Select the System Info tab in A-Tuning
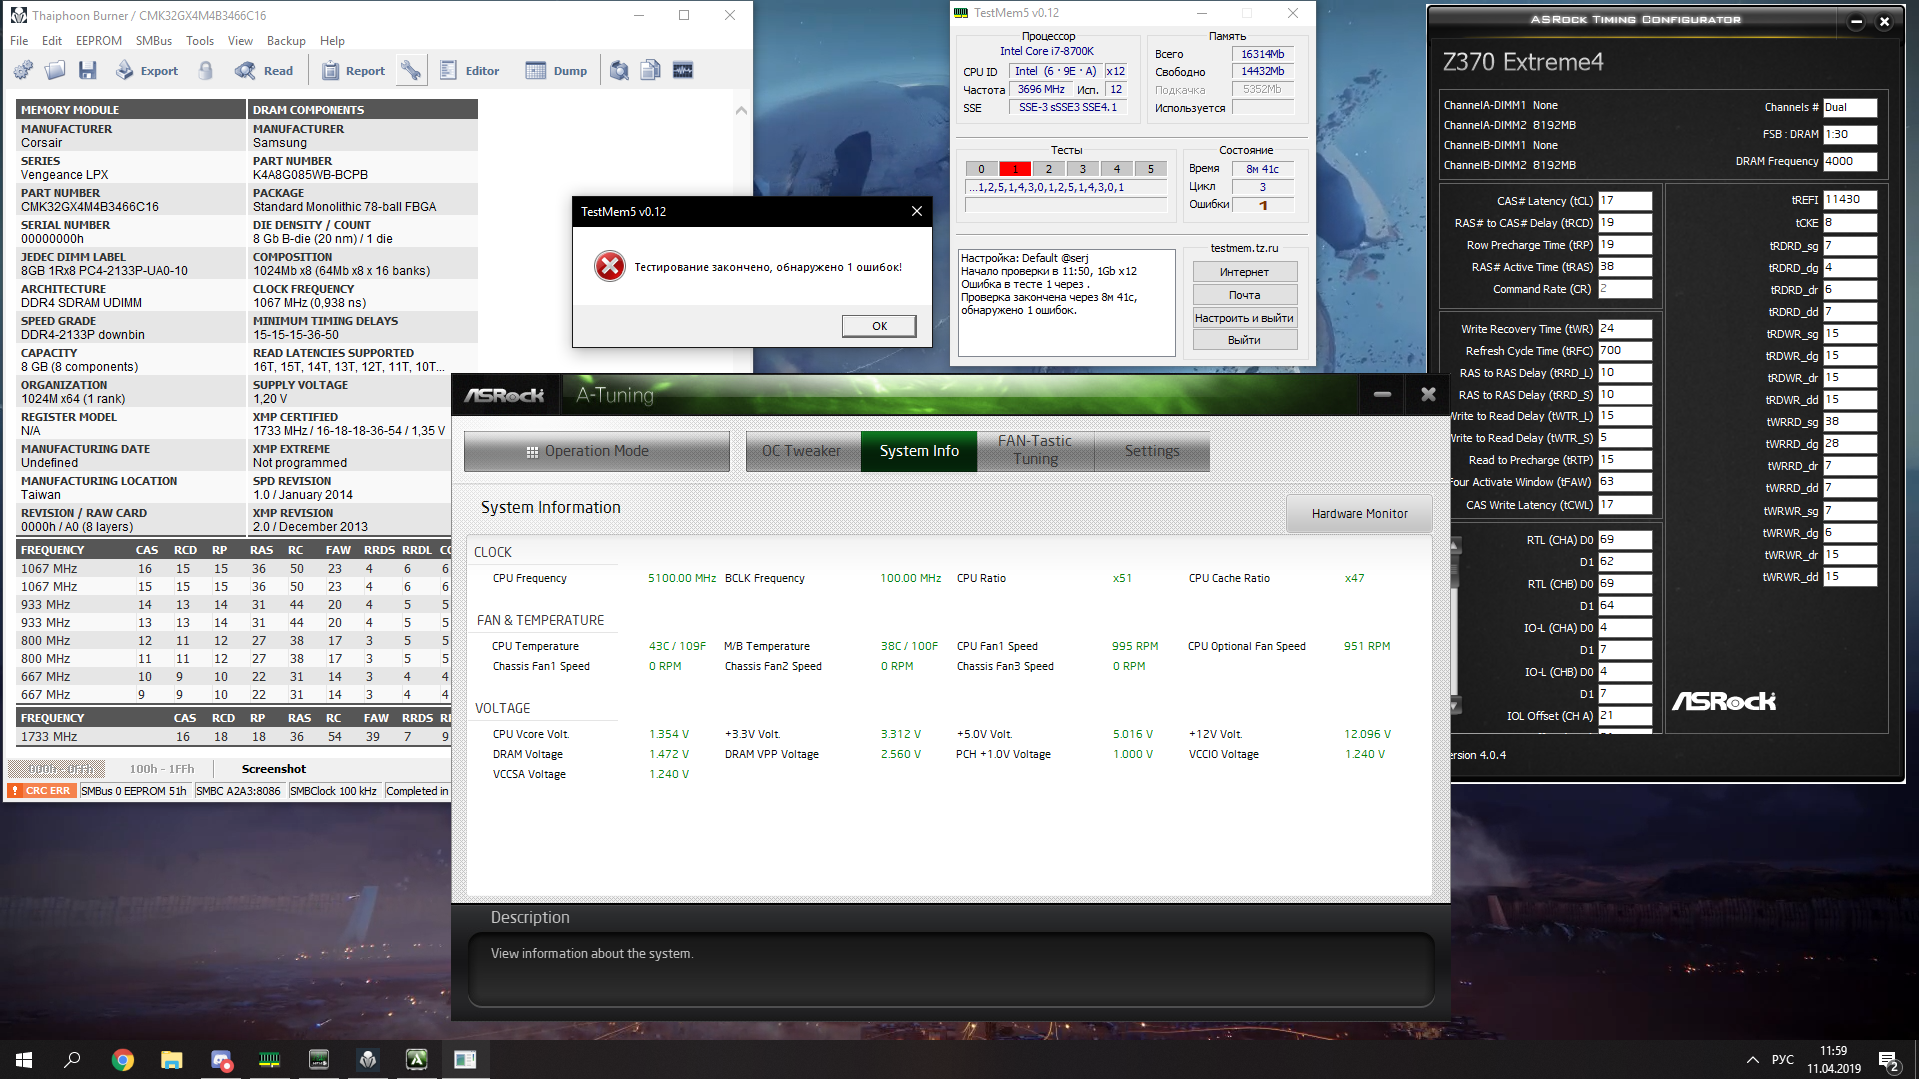This screenshot has height=1079, width=1919. click(x=919, y=451)
